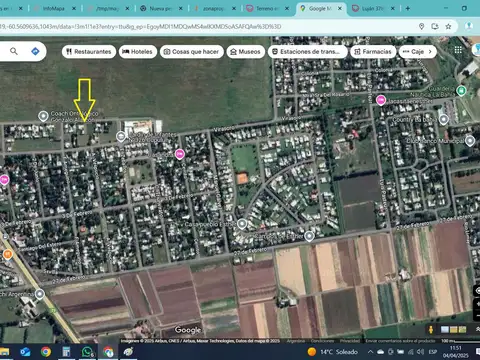Image resolution: width=480 pixels, height=360 pixels.
Task: Choose the third map layer thumbnail
Action: [462, 330]
